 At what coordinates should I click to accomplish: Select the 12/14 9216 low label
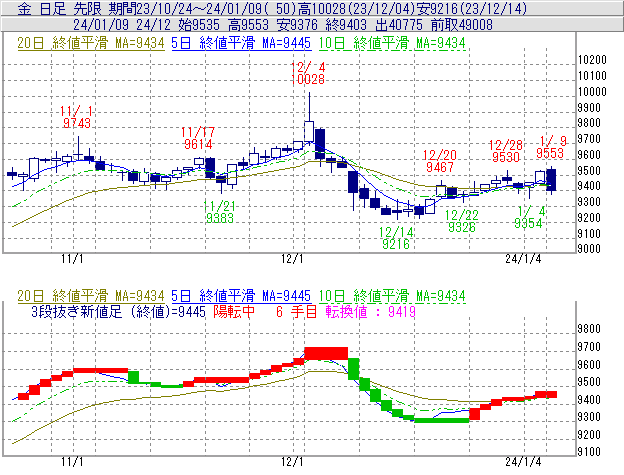[x=396, y=238]
